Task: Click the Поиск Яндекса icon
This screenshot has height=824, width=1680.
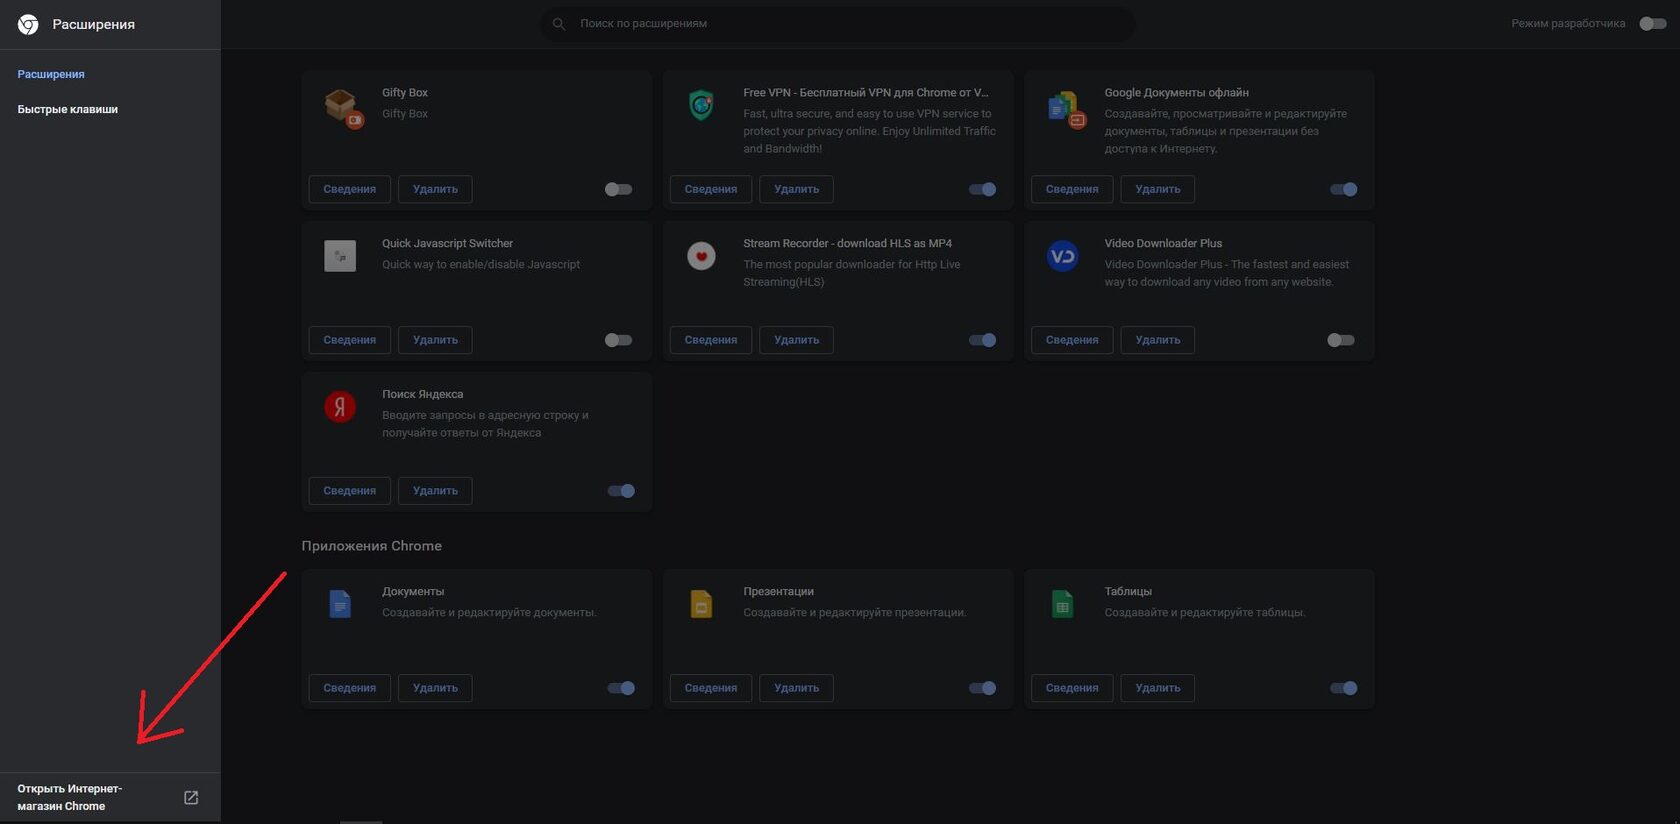Action: tap(340, 407)
